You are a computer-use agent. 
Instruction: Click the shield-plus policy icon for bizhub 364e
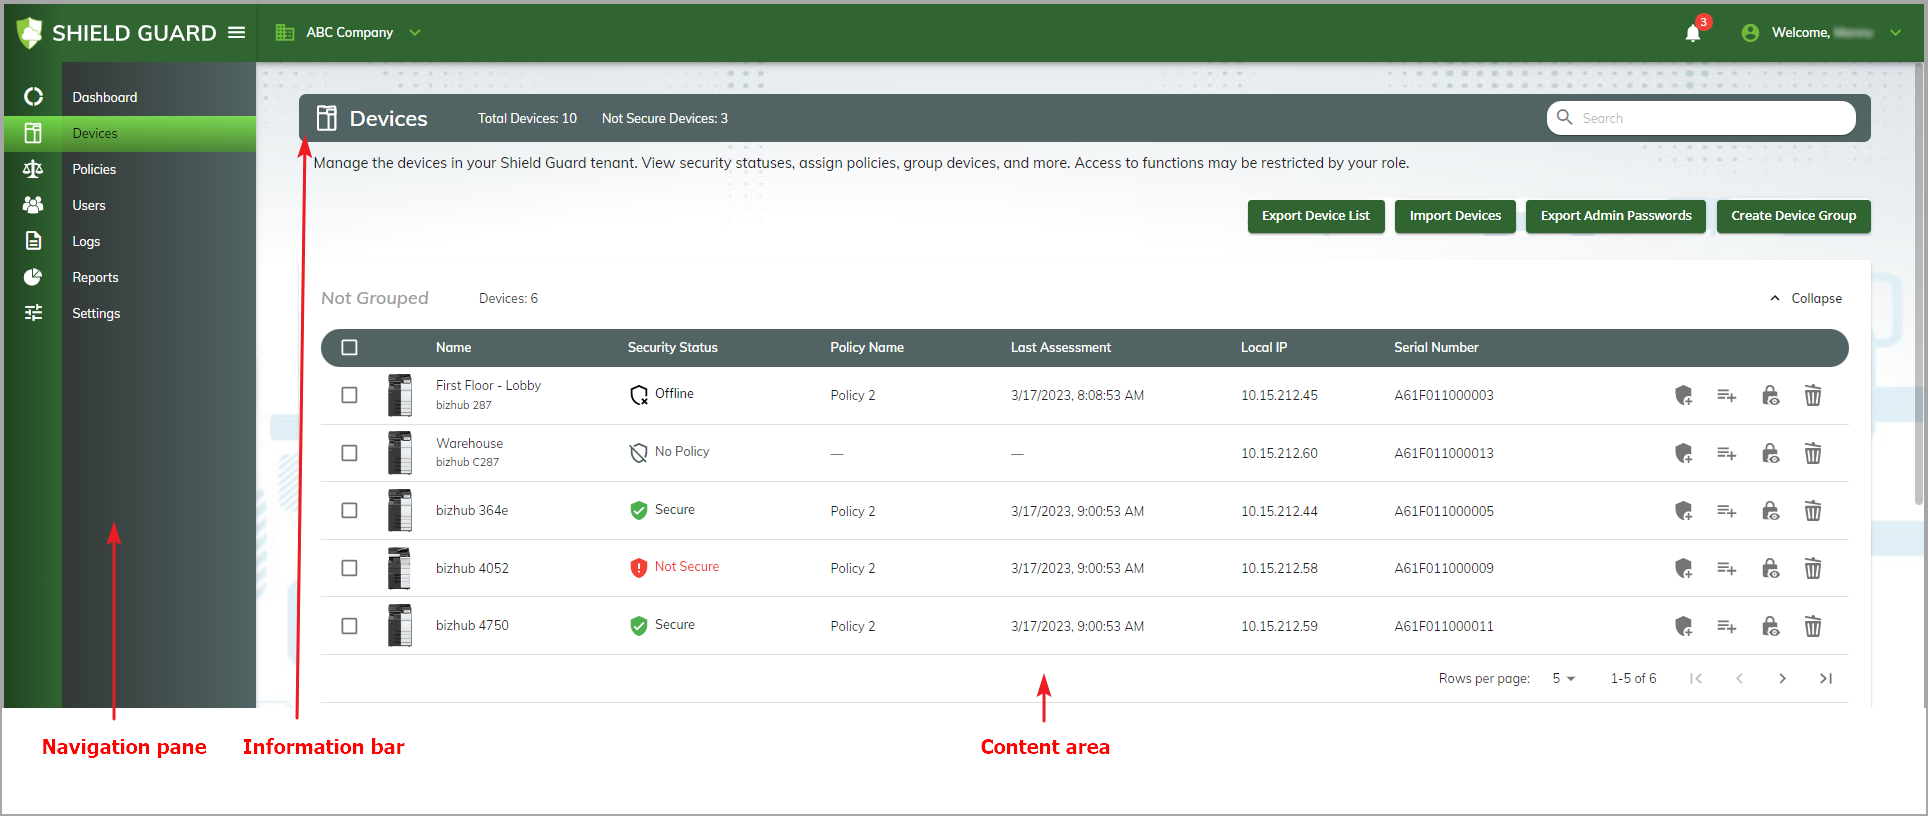1683,512
